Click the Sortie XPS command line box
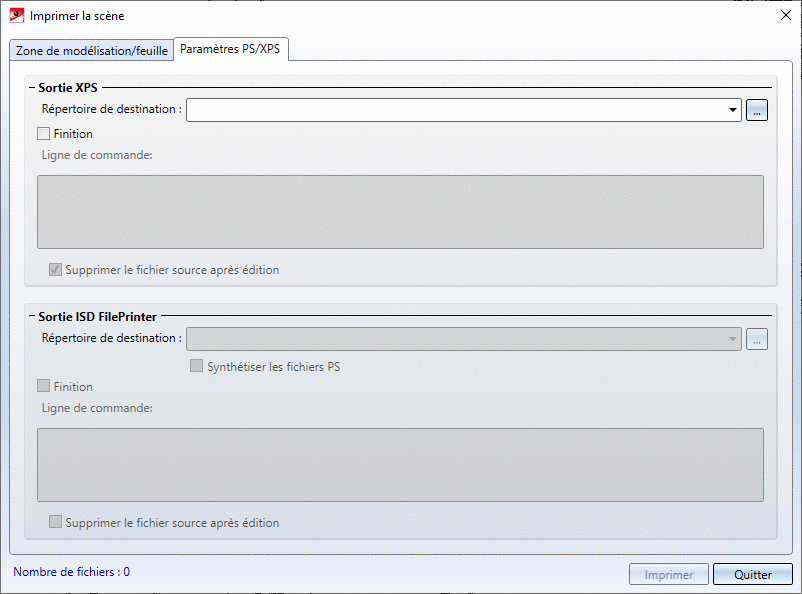Viewport: 802px width, 594px height. click(400, 212)
